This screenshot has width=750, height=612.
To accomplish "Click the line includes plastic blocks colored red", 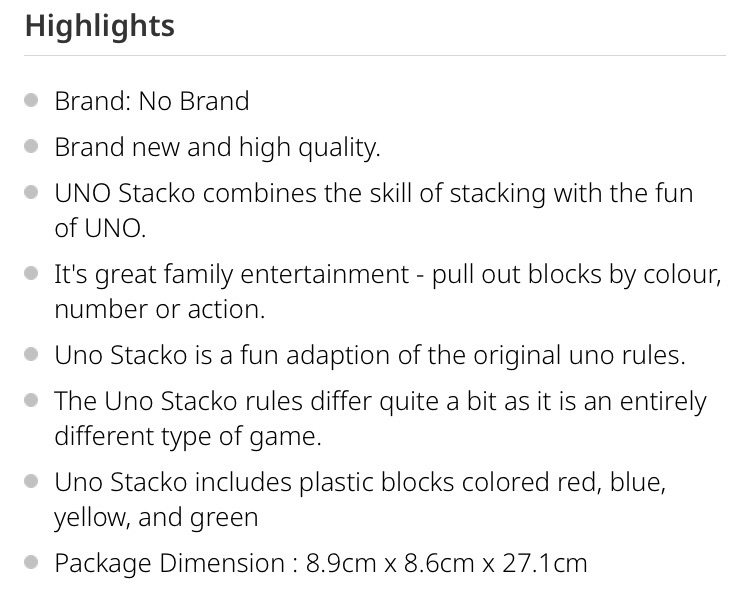I will [360, 482].
